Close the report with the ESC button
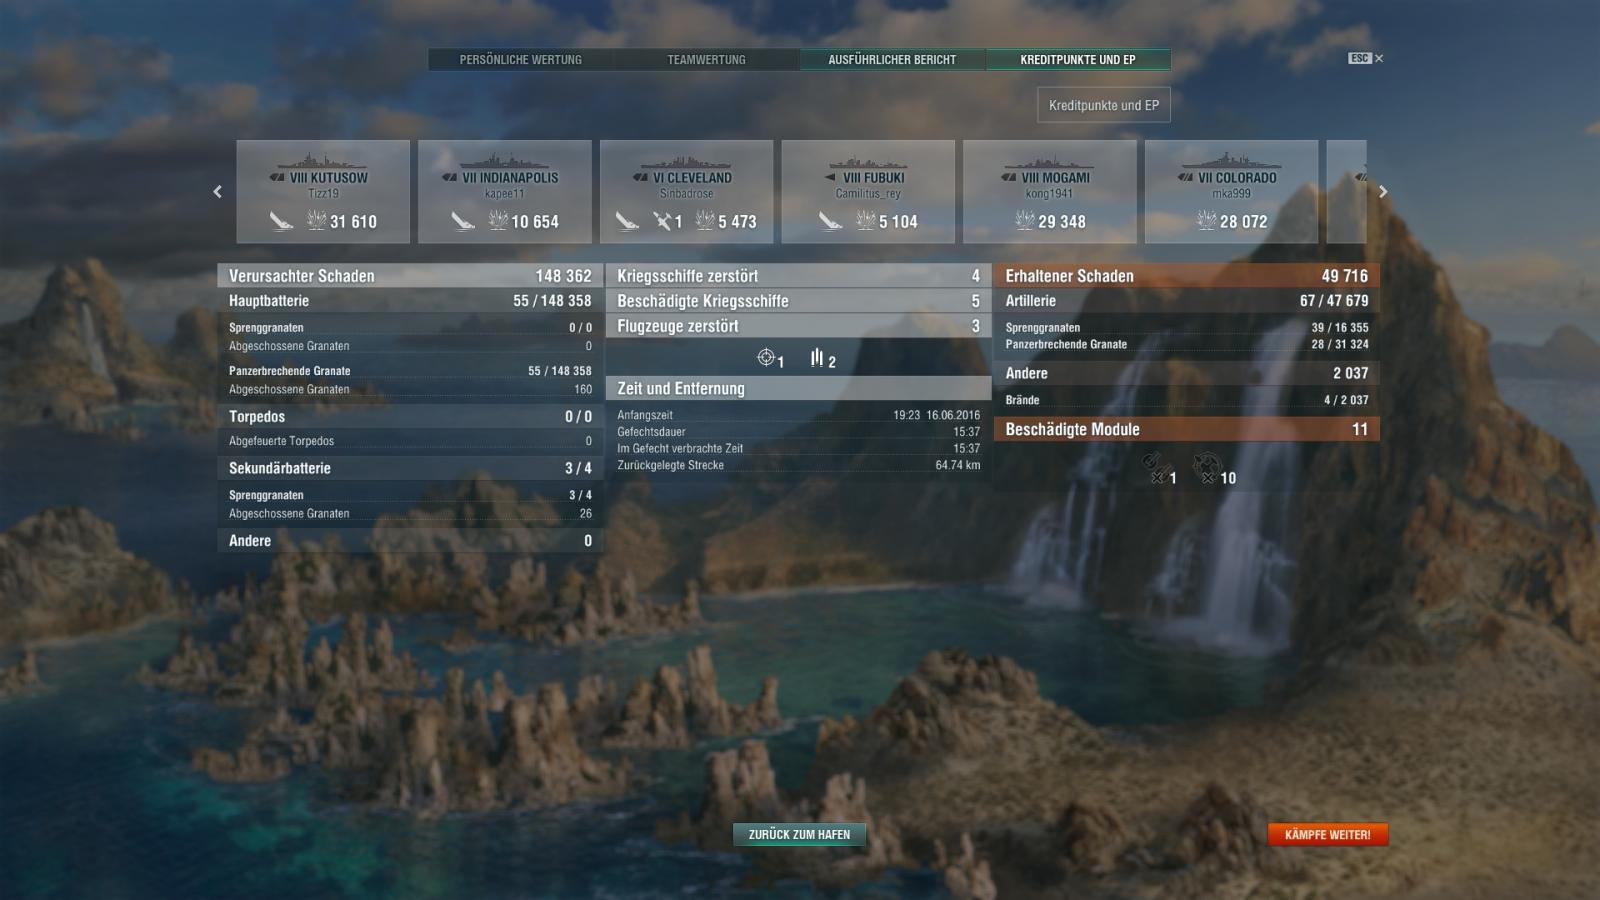The image size is (1600, 900). point(1365,58)
